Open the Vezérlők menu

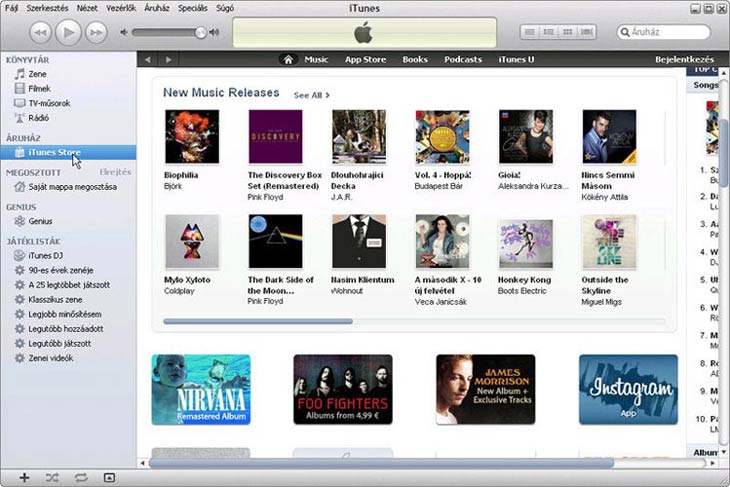(x=121, y=8)
